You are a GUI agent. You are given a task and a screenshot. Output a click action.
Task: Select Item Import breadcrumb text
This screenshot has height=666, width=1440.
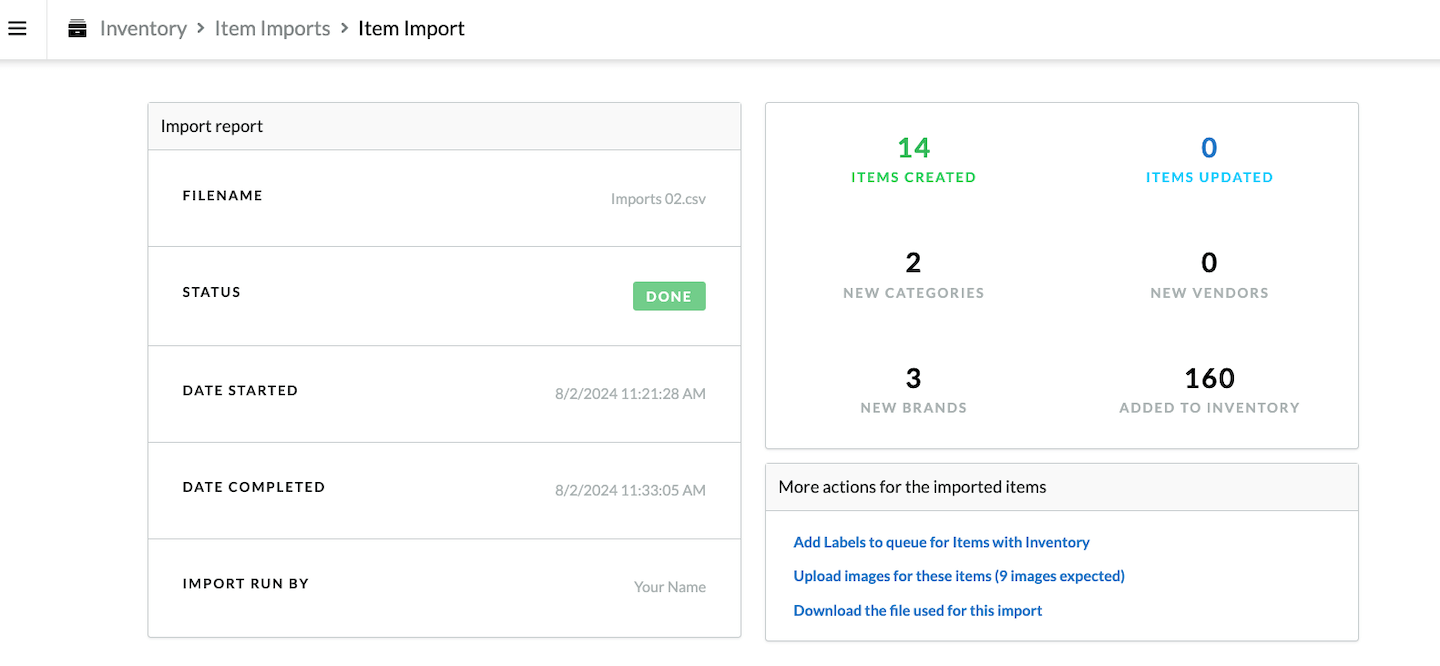[411, 29]
